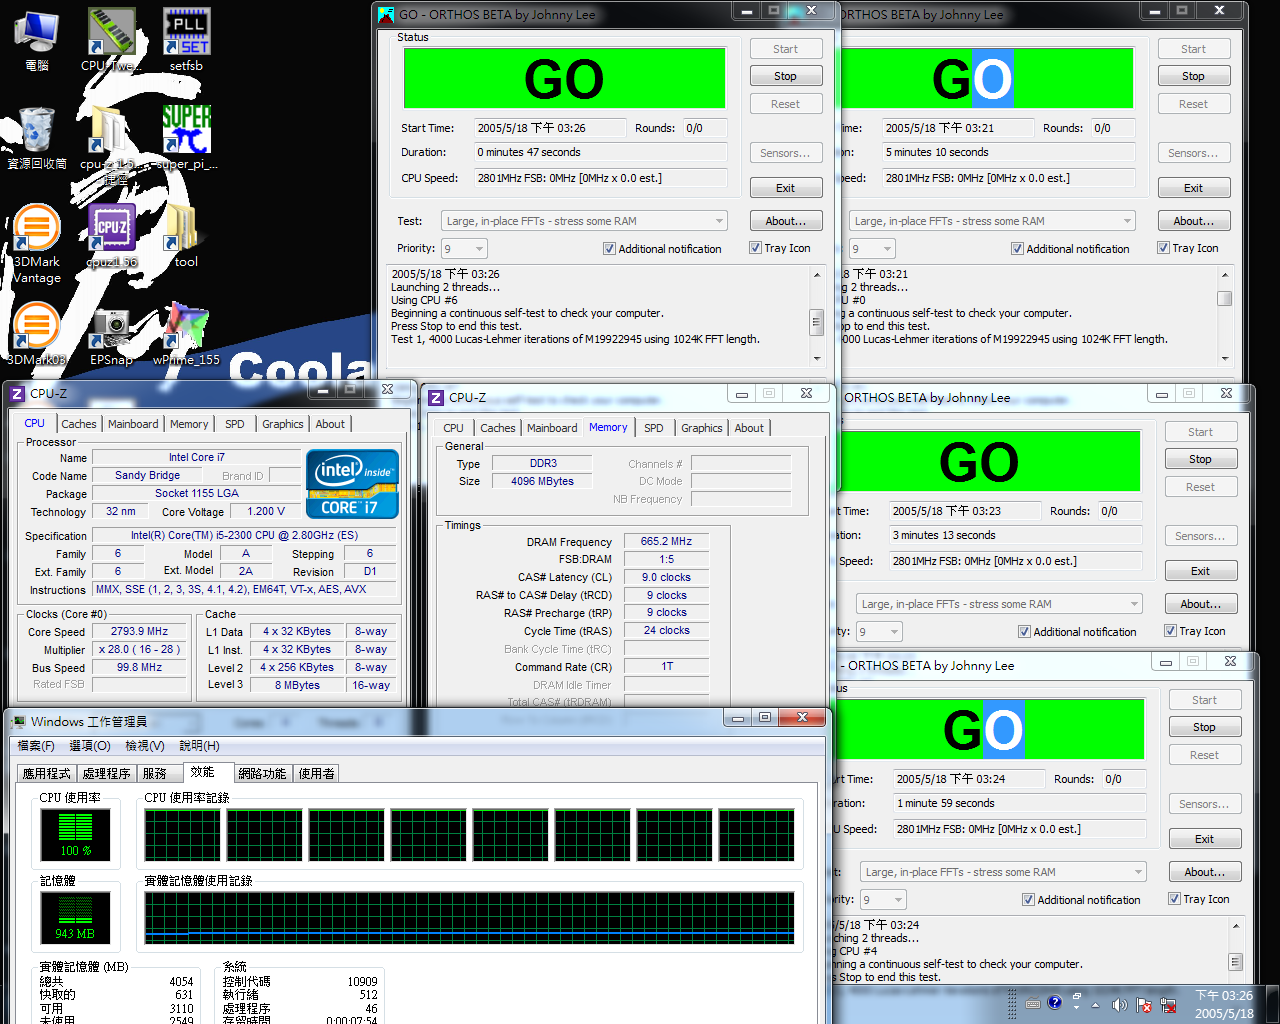Open Priority dropdown in front ORTHOS window
The image size is (1280, 1024).
[464, 248]
